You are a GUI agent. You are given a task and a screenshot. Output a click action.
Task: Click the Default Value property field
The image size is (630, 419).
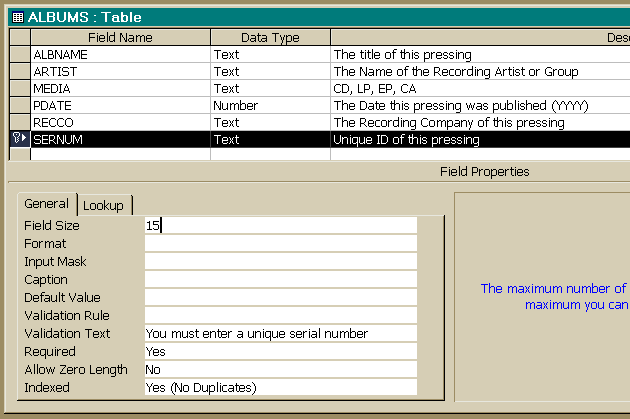point(280,297)
